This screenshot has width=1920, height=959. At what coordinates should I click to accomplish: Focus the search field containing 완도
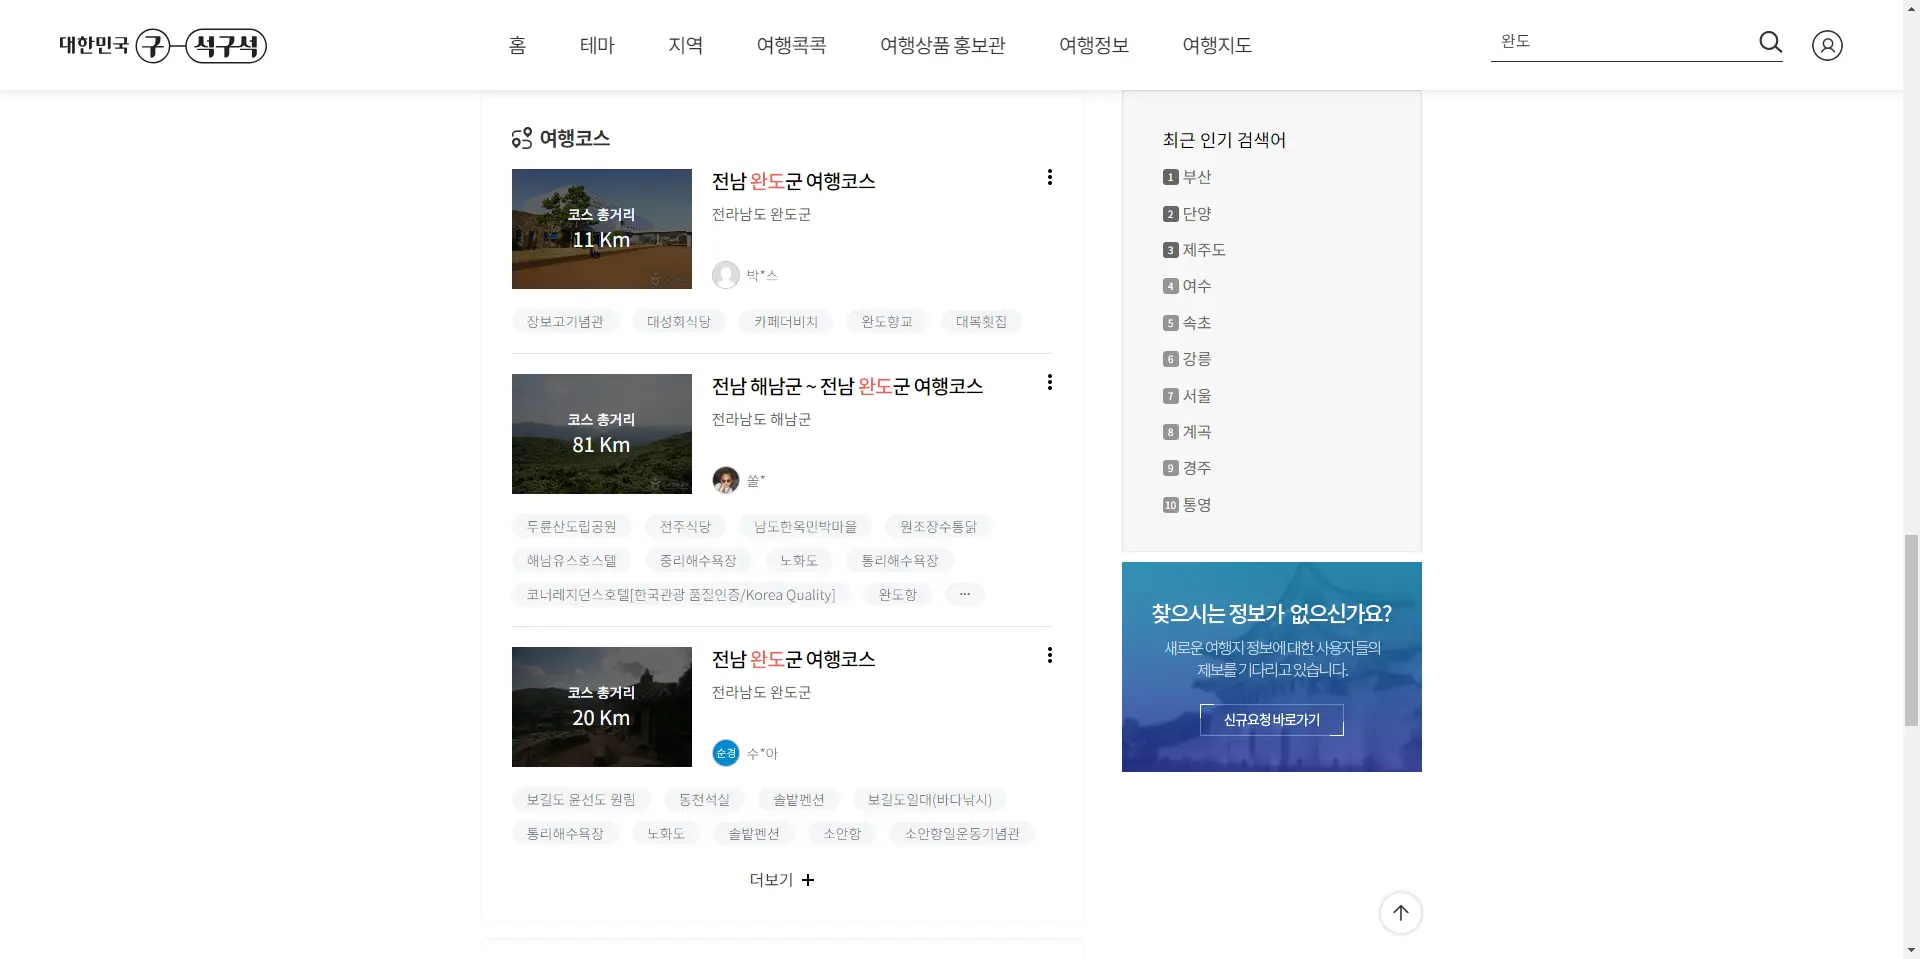1620,41
